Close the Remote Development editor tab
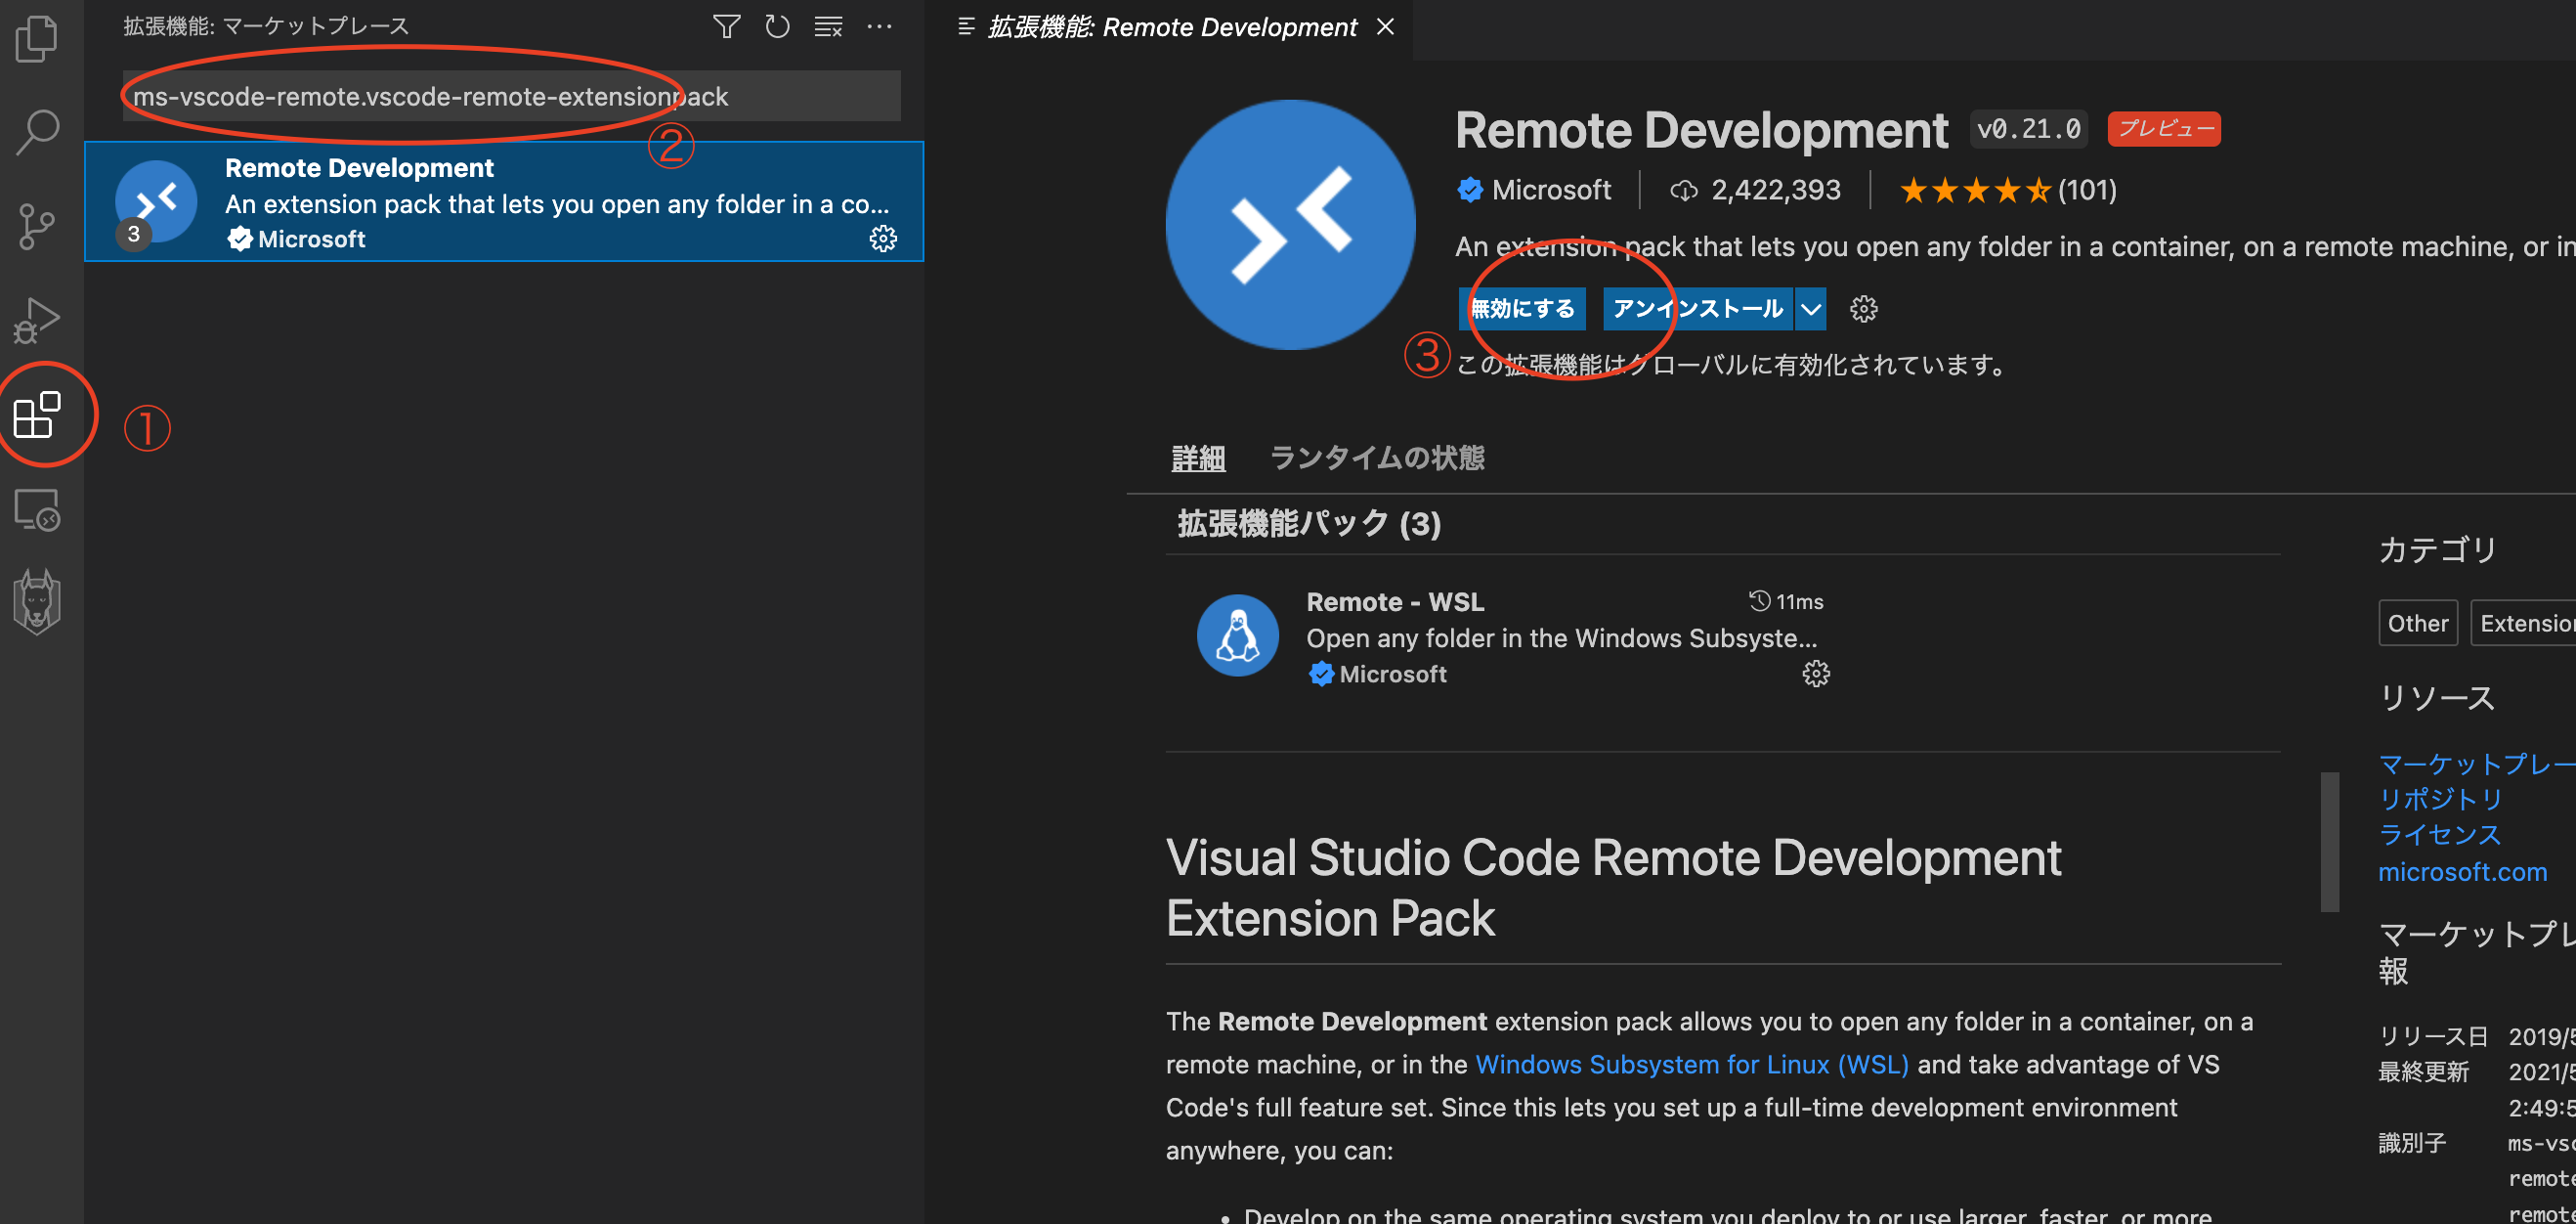Image resolution: width=2576 pixels, height=1224 pixels. 1385,27
